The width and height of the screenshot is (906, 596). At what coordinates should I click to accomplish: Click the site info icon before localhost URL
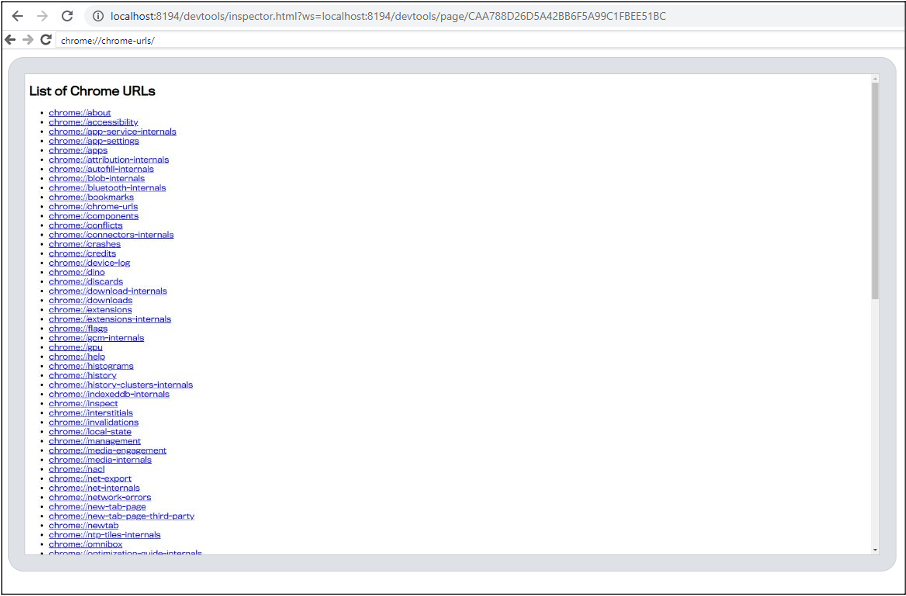[98, 16]
